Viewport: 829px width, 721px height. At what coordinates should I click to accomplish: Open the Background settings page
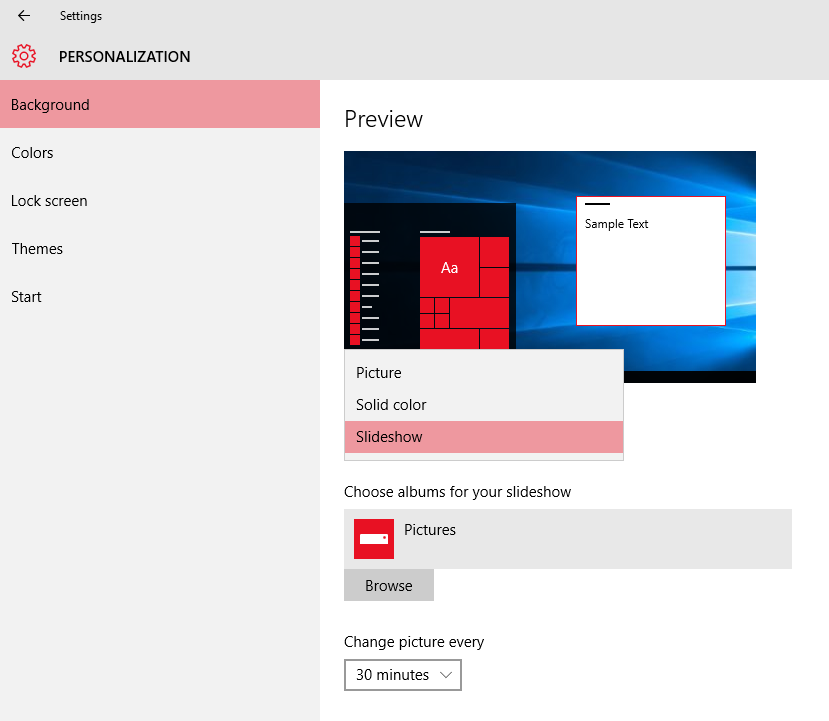click(50, 105)
